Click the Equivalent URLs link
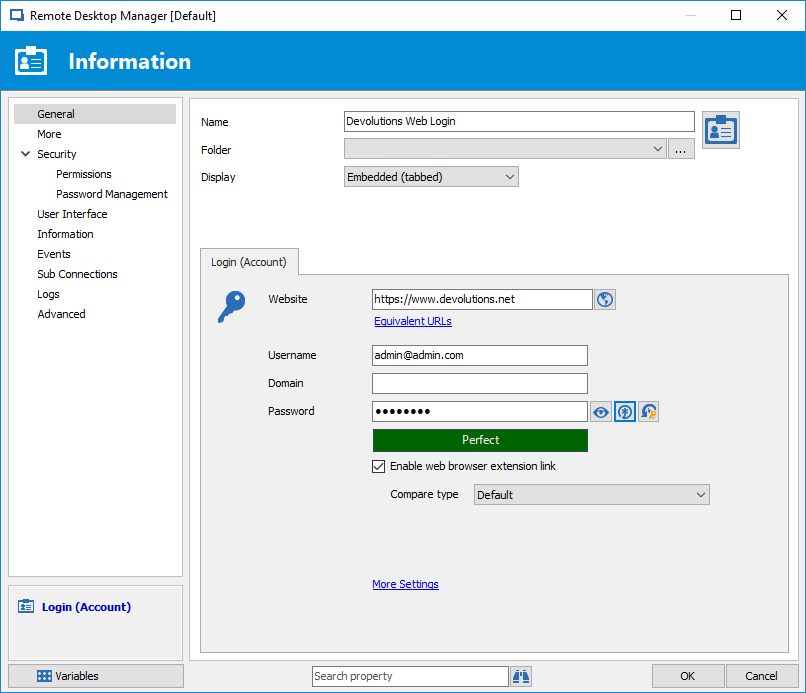The image size is (806, 693). tap(413, 321)
